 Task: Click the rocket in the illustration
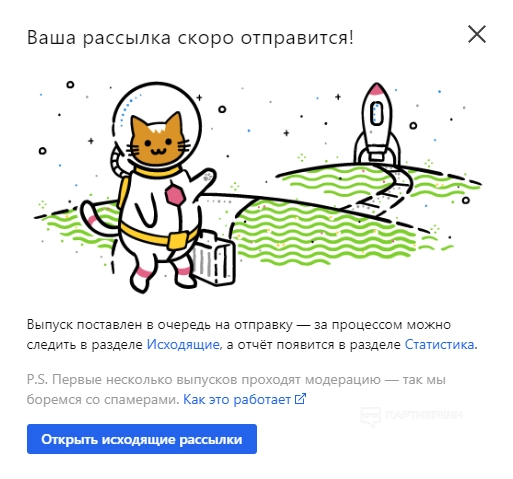pos(377,123)
